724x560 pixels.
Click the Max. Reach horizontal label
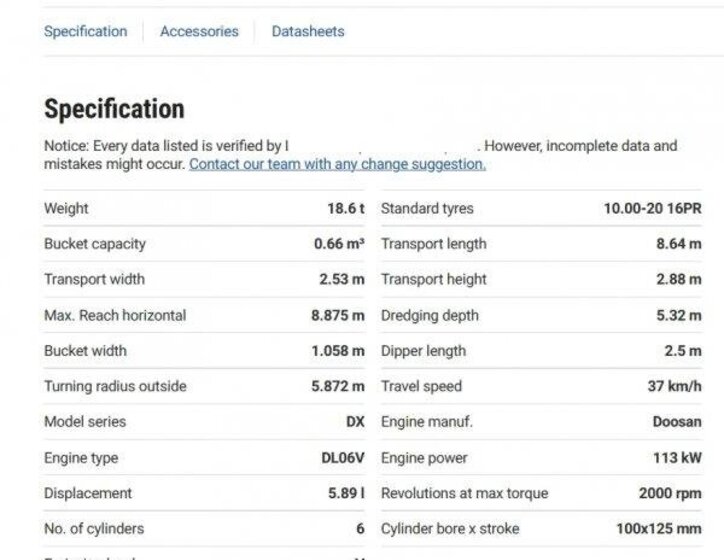115,315
